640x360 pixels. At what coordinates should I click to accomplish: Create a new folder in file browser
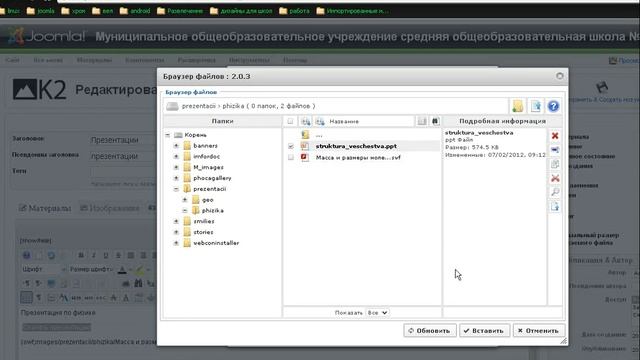pyautogui.click(x=518, y=106)
